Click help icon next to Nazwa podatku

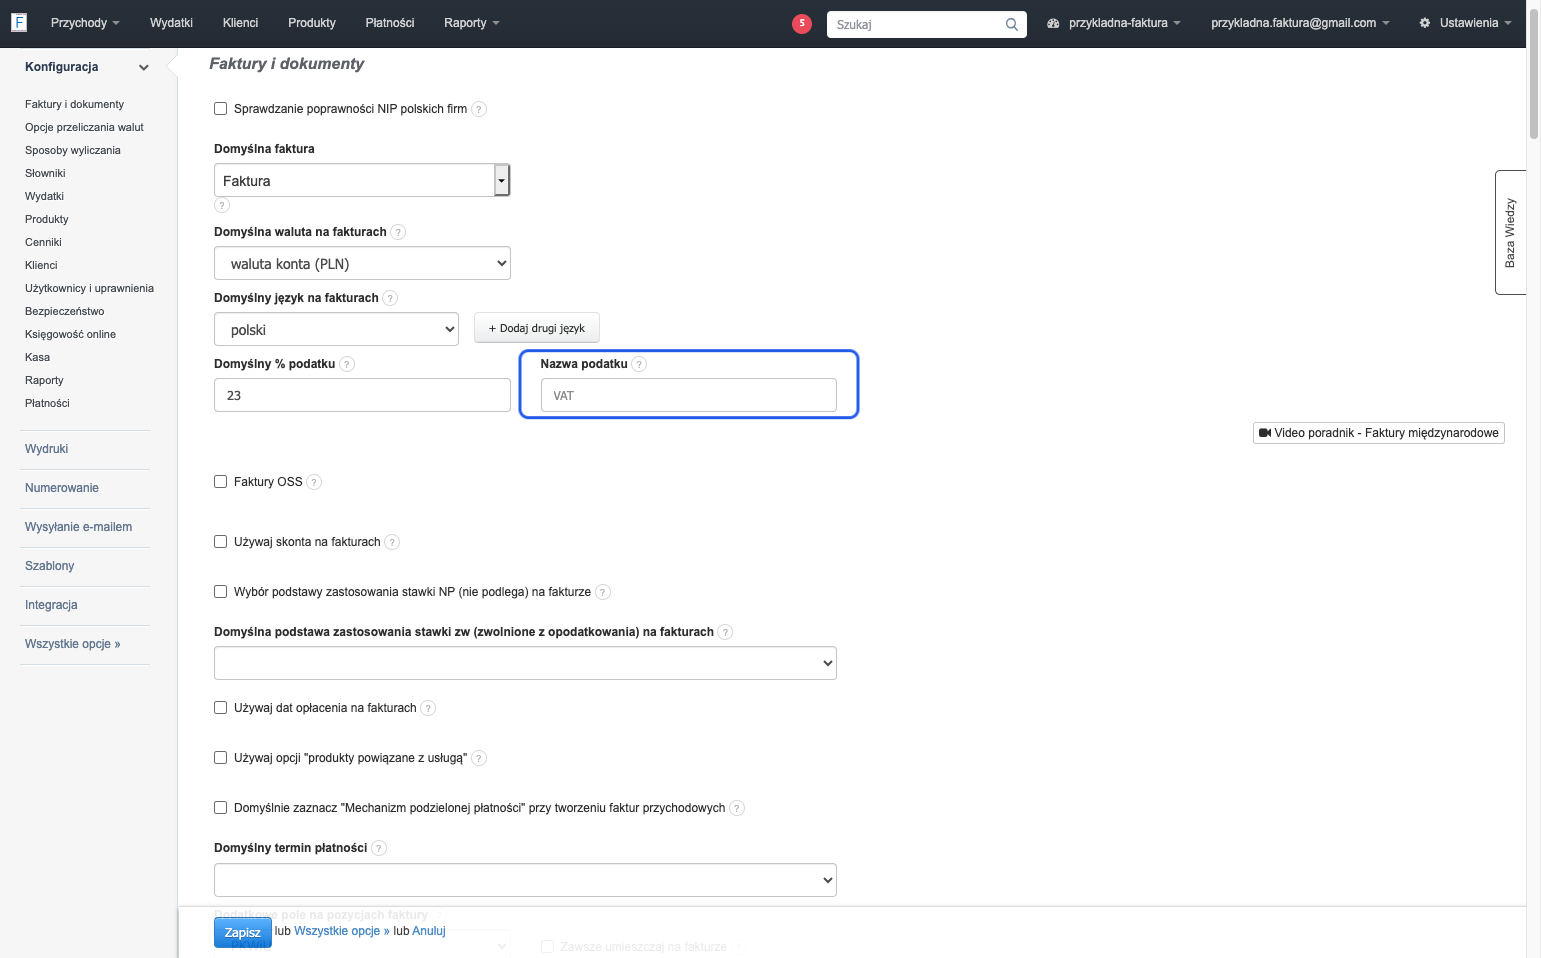pyautogui.click(x=640, y=364)
